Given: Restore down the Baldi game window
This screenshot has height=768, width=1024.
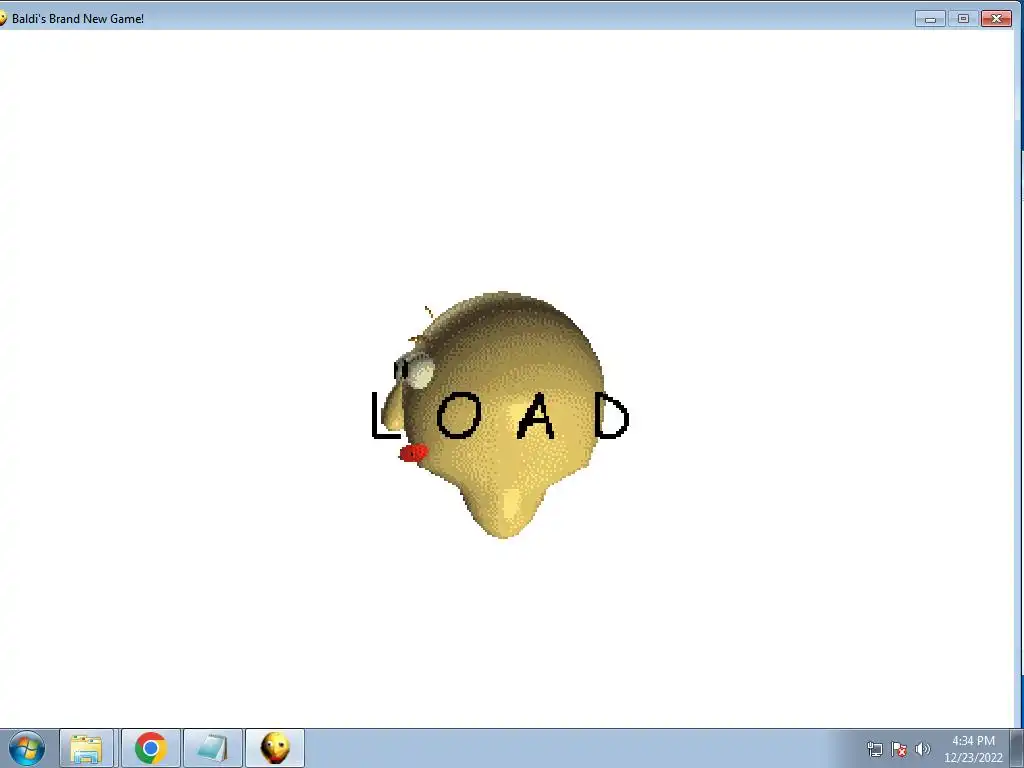Looking at the screenshot, I should (x=963, y=19).
